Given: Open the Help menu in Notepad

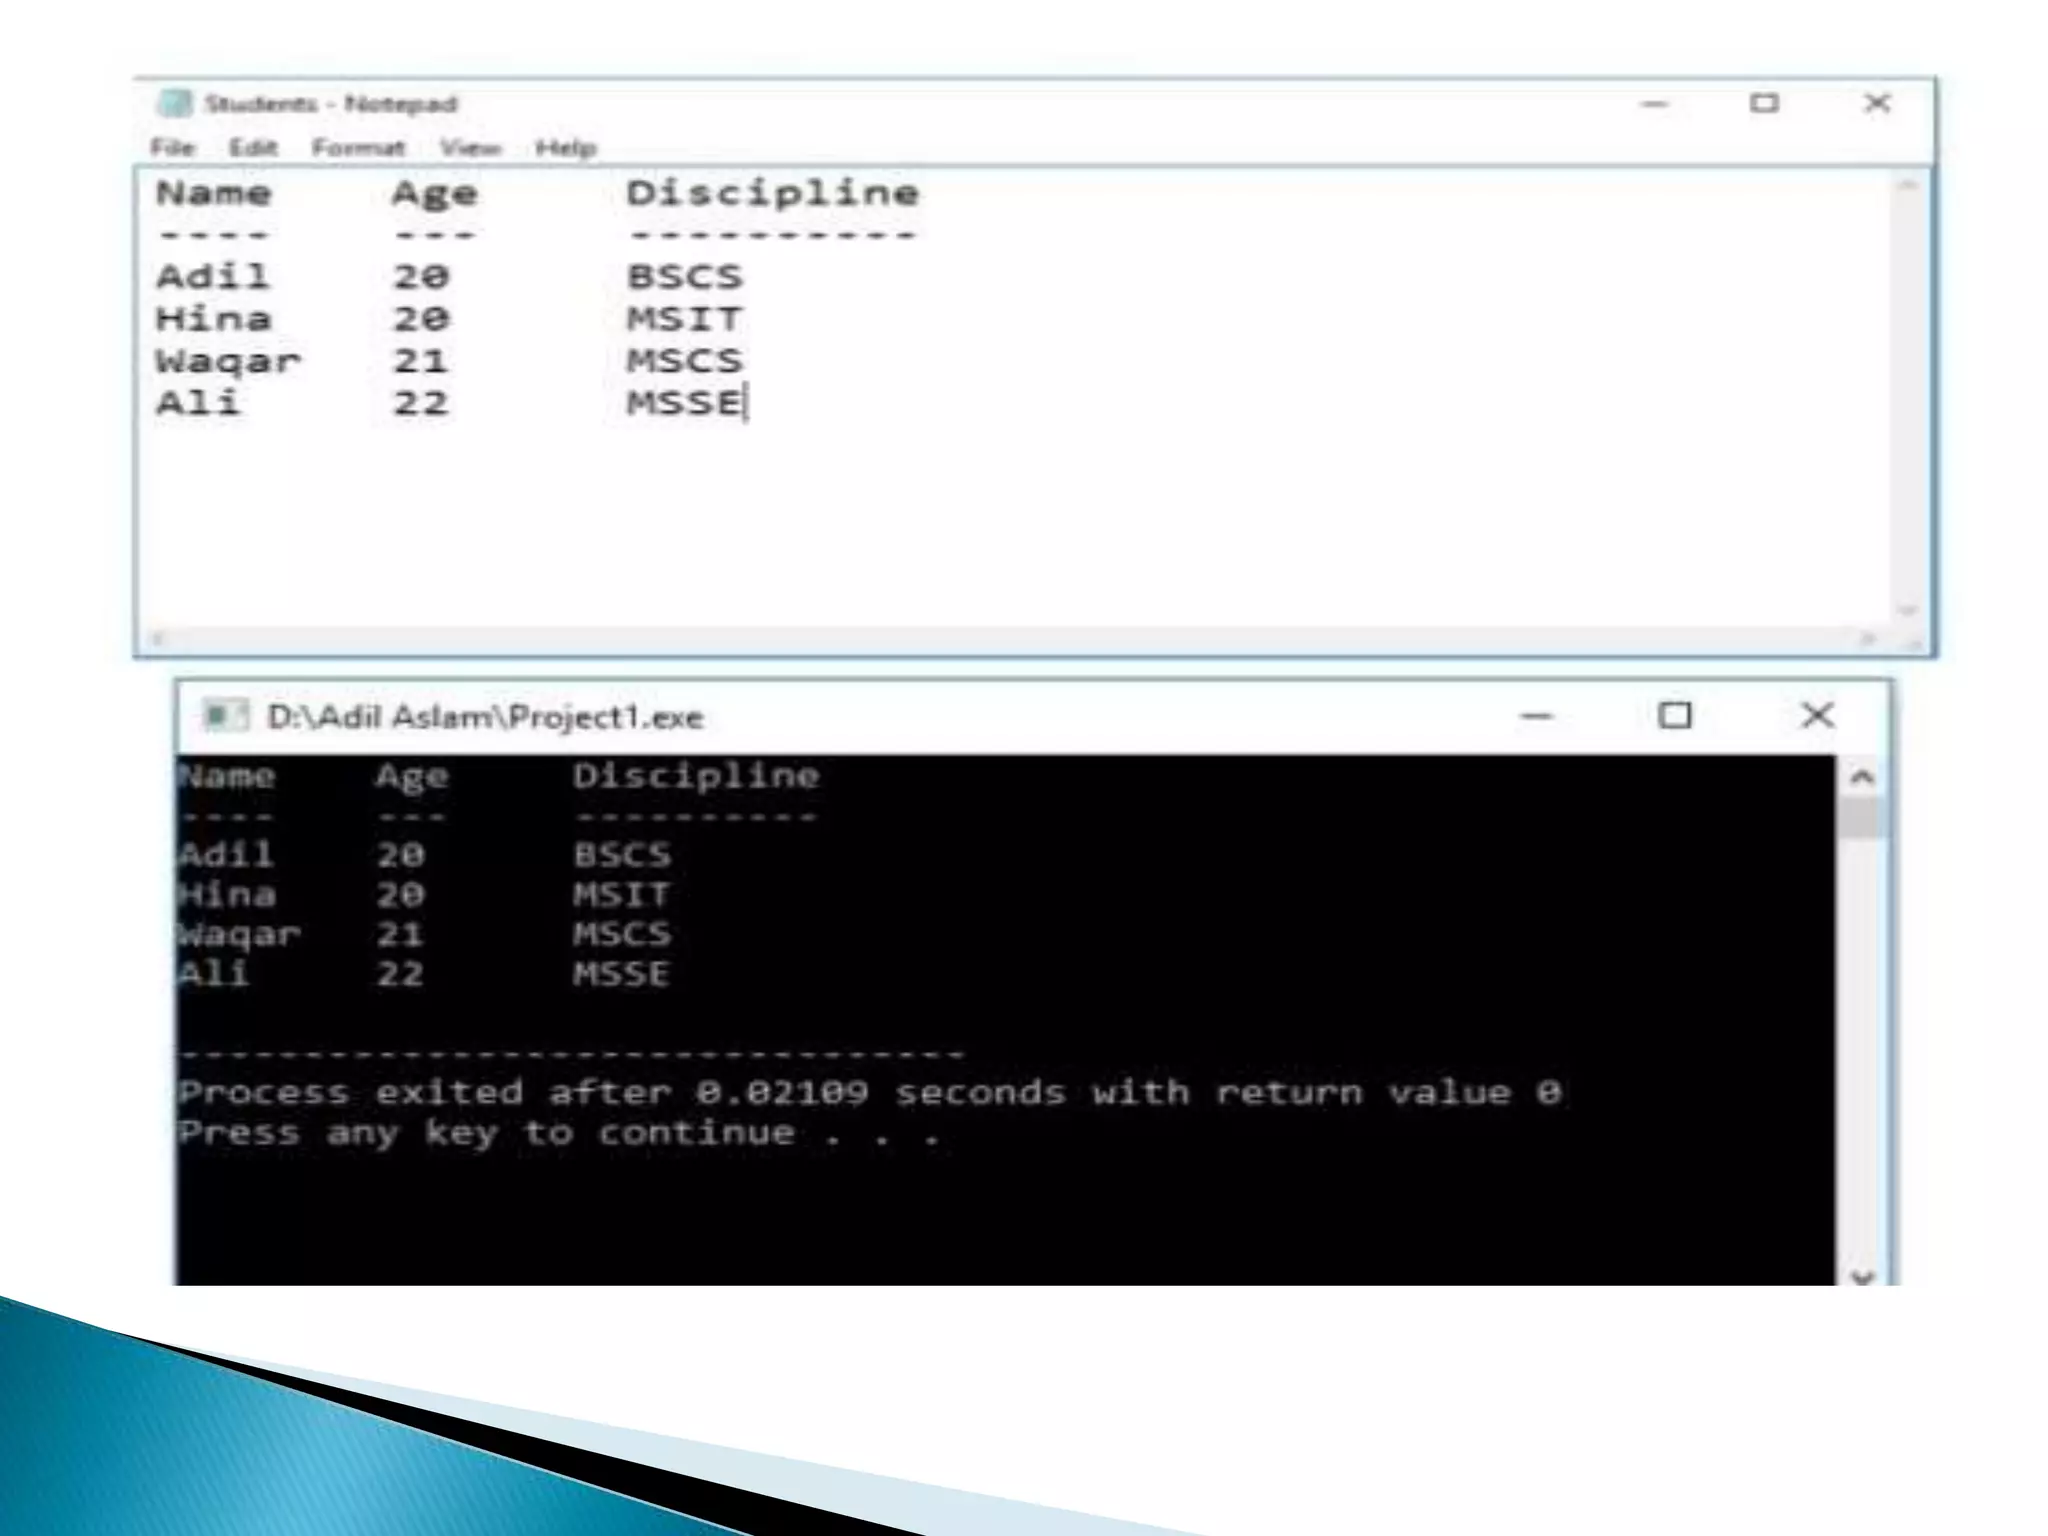Looking at the screenshot, I should (566, 148).
